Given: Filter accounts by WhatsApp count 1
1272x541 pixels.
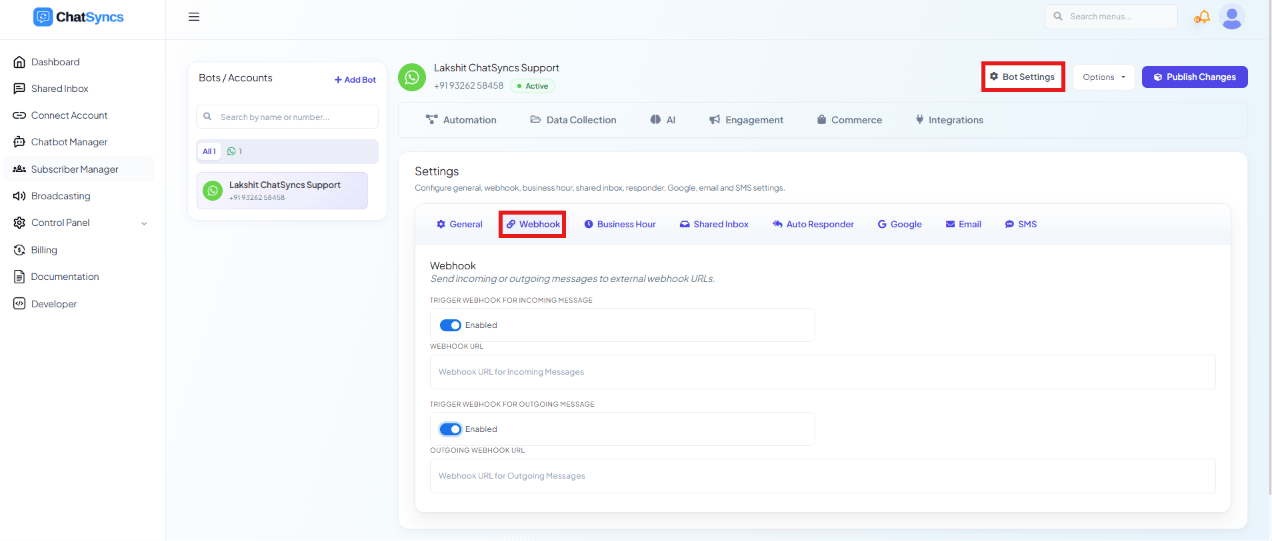Looking at the screenshot, I should coord(235,151).
